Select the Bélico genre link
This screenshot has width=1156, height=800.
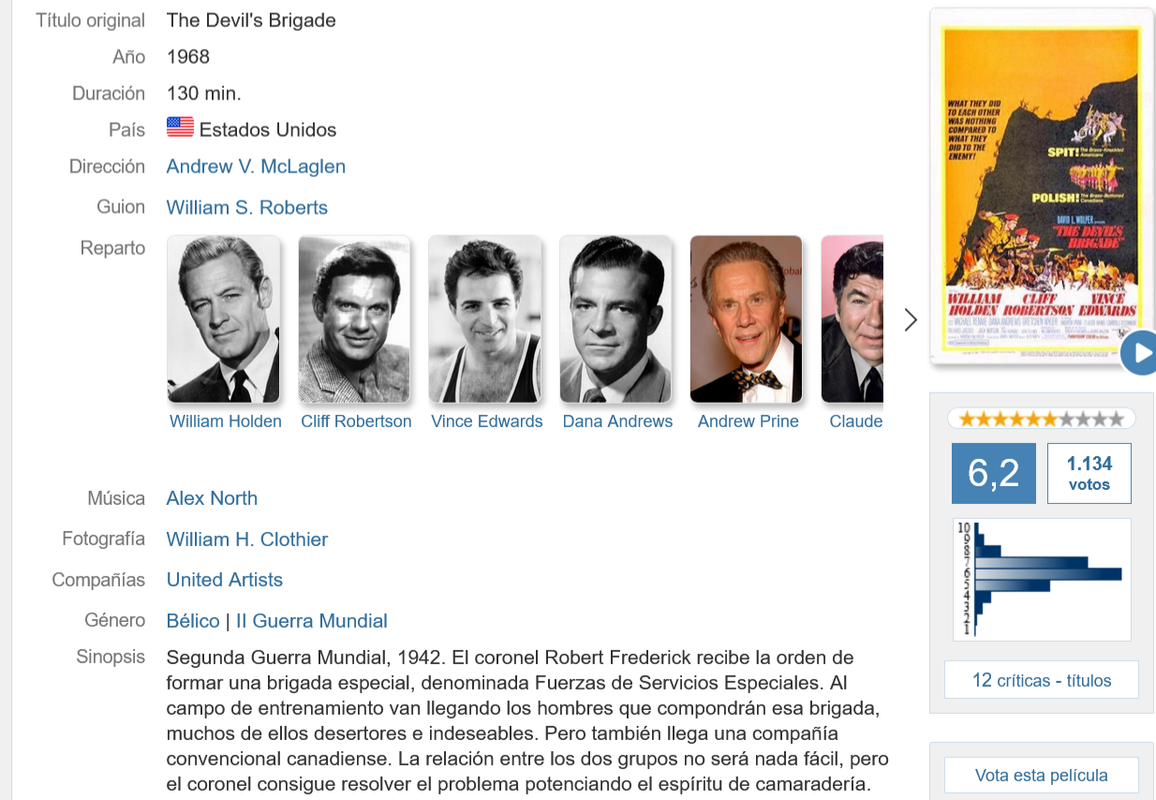(193, 621)
